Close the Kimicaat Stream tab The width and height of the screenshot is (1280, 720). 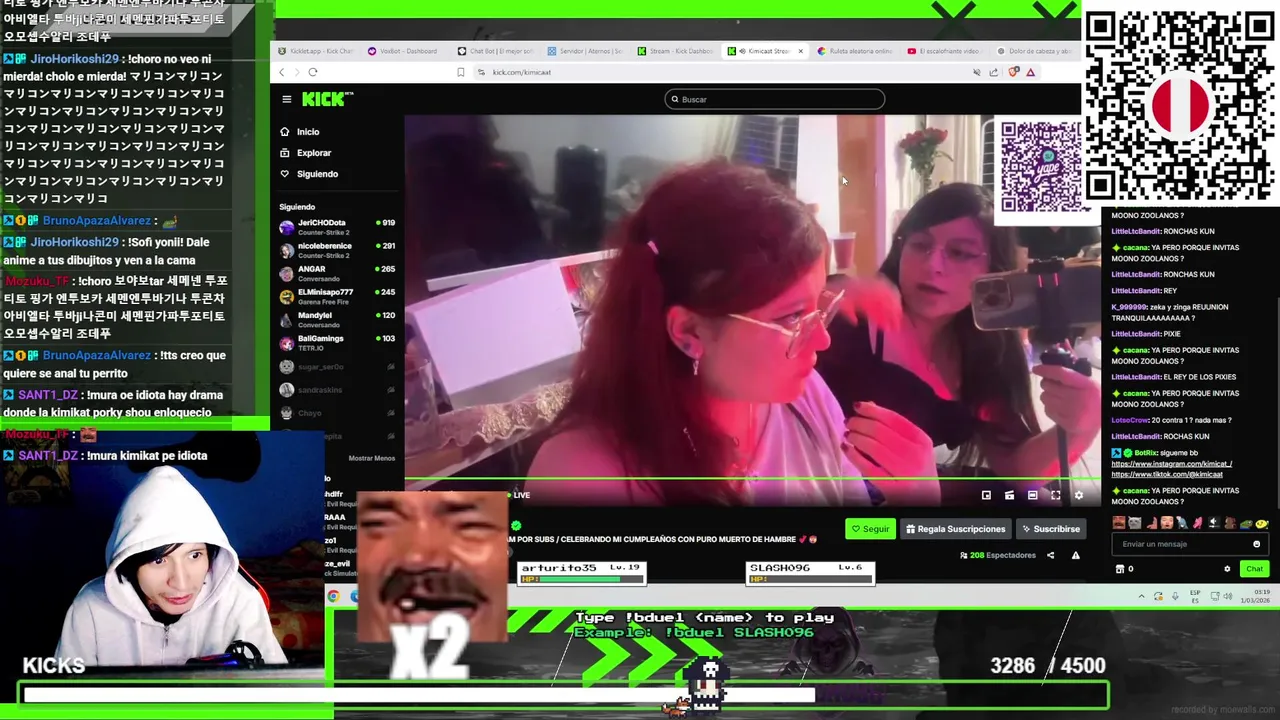coord(800,51)
